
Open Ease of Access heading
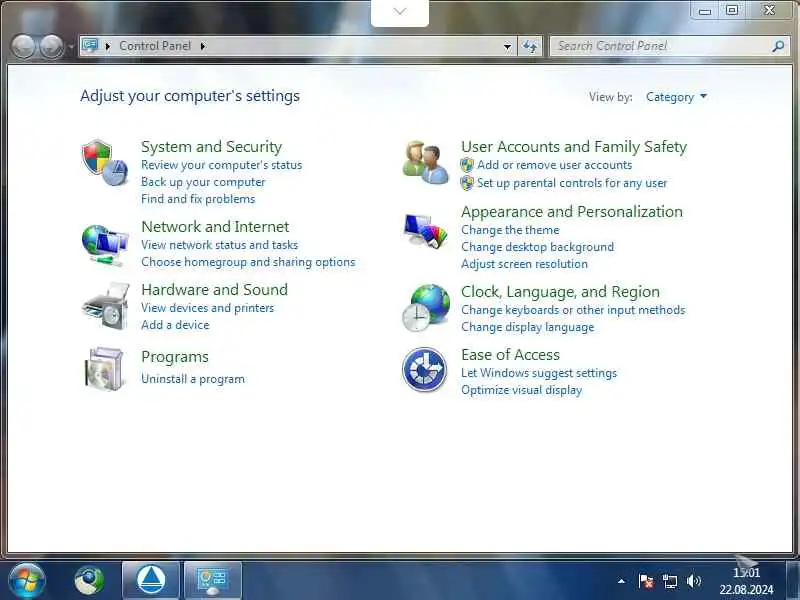pyautogui.click(x=510, y=355)
